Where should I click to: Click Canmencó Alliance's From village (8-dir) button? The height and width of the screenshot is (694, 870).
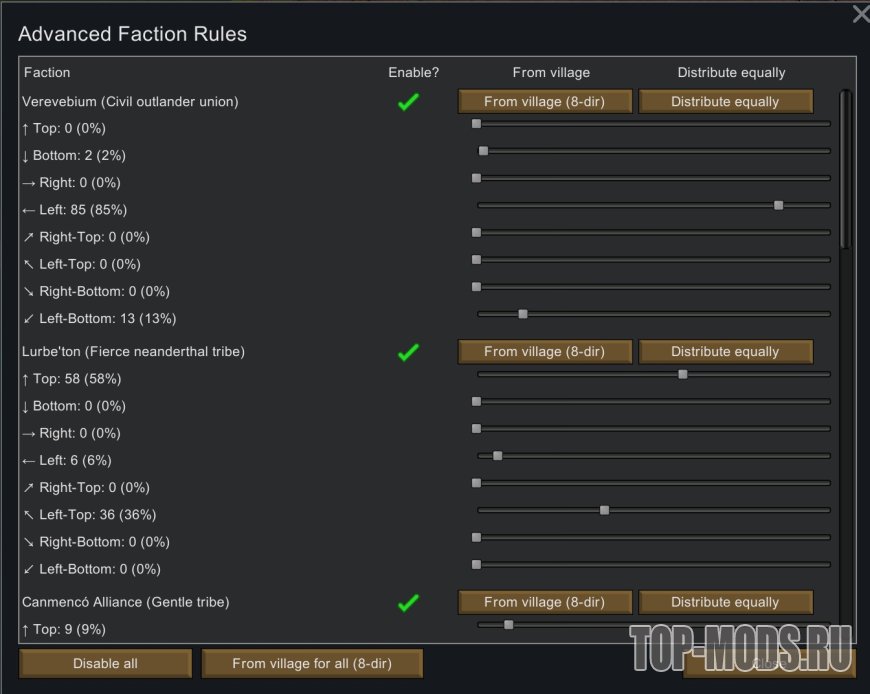[545, 603]
